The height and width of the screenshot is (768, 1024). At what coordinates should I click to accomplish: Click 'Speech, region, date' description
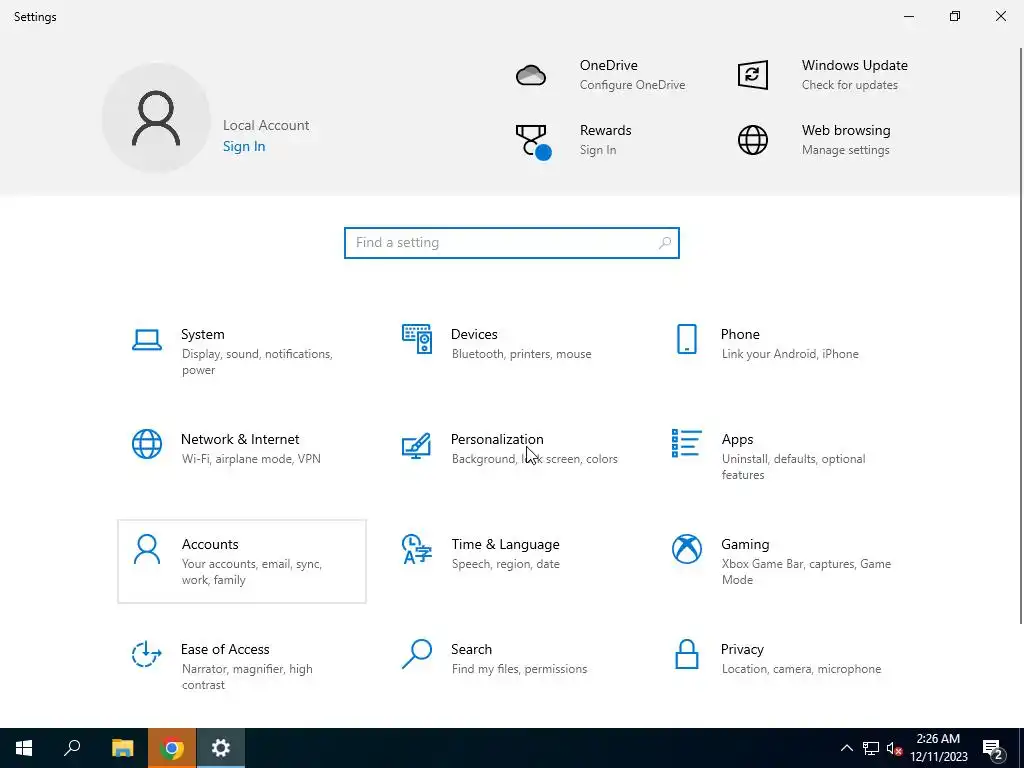pyautogui.click(x=505, y=564)
